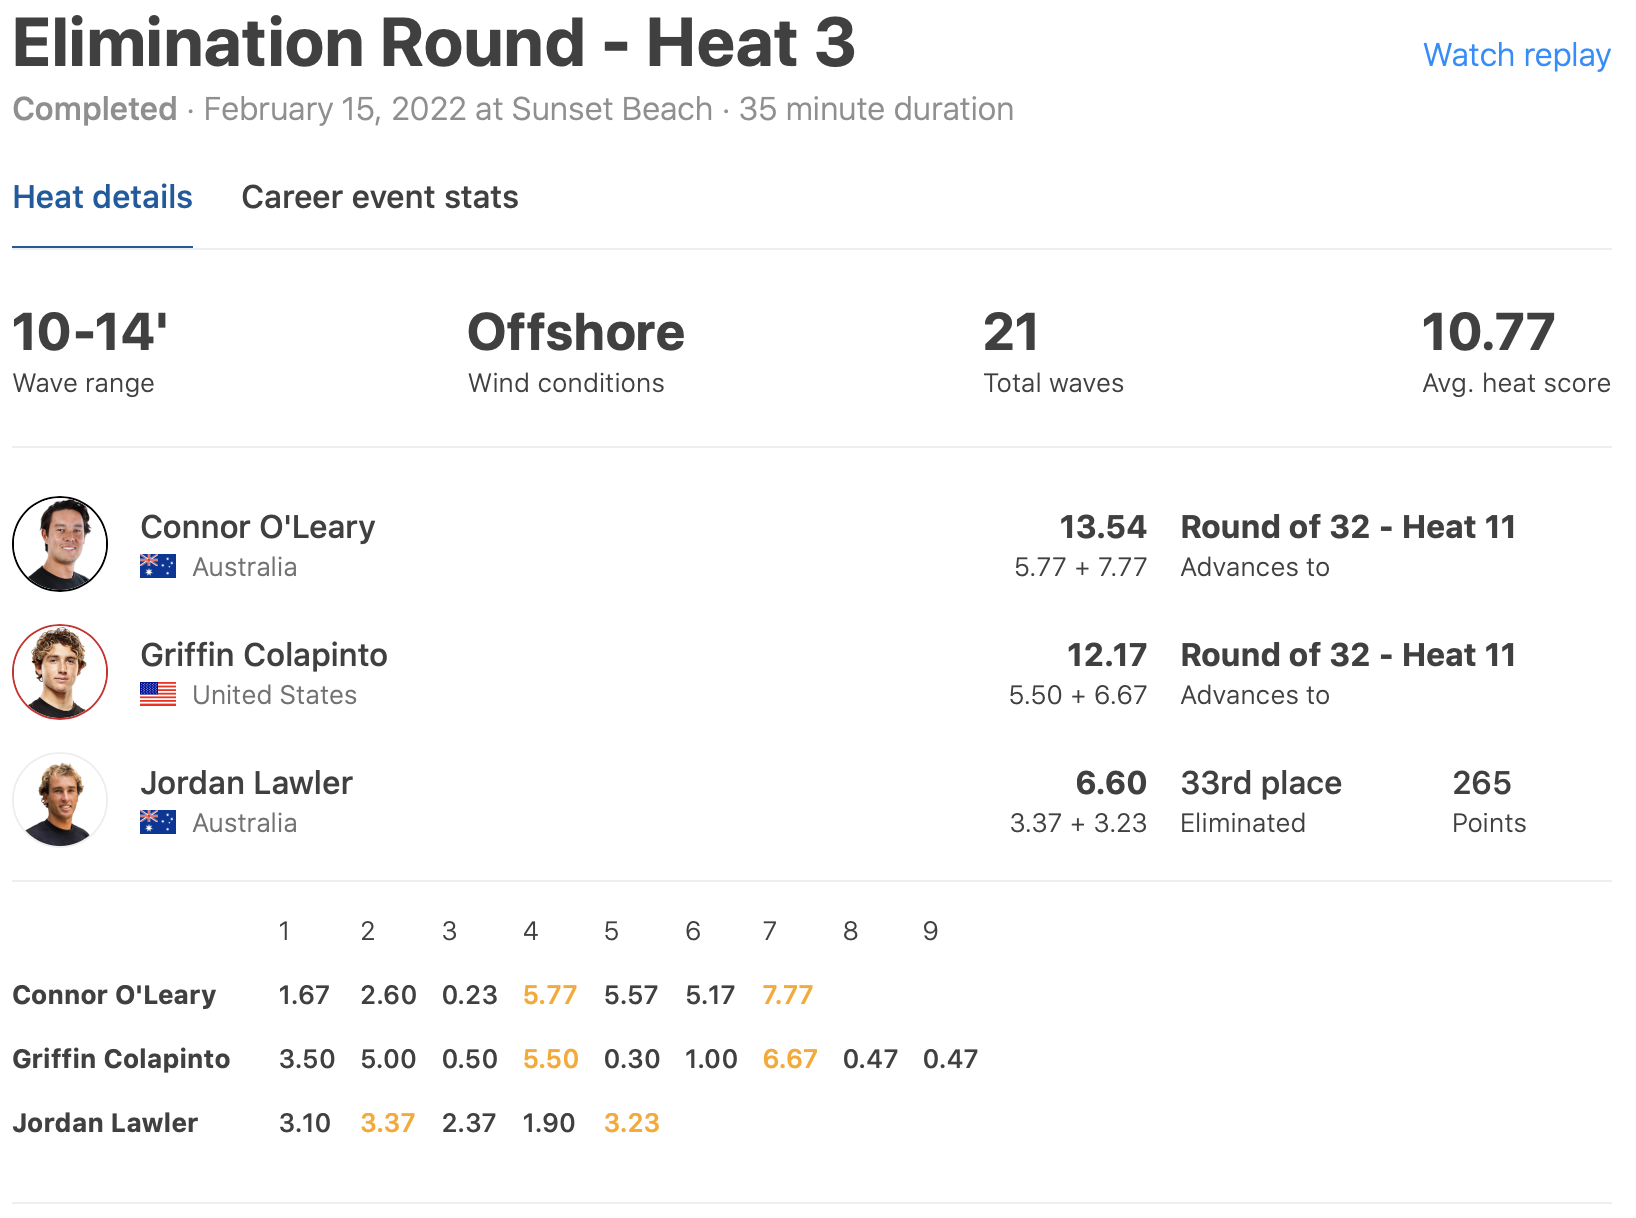Viewport: 1636px width, 1218px height.
Task: Switch to Career event stats tab
Action: (380, 197)
